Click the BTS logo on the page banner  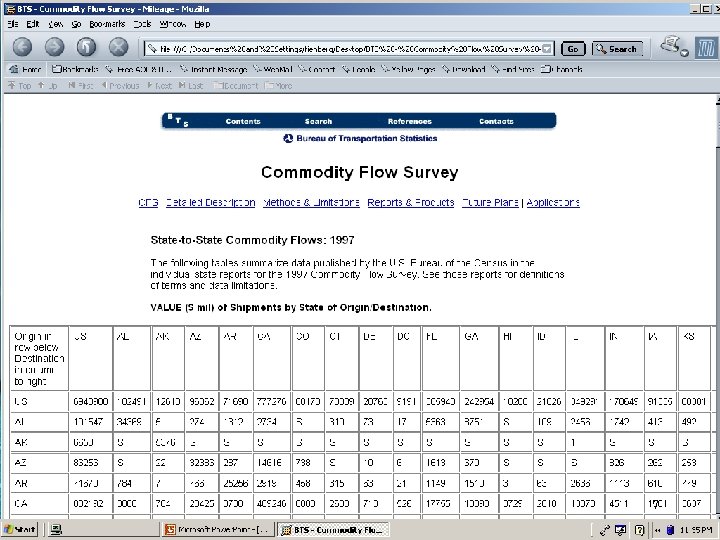click(x=178, y=120)
